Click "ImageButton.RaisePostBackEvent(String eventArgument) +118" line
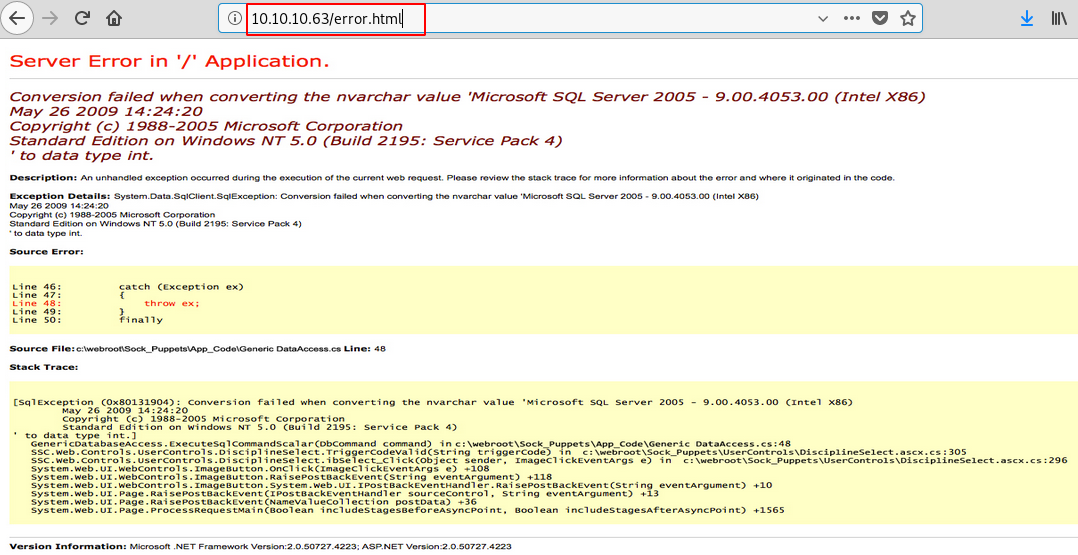 (292, 477)
